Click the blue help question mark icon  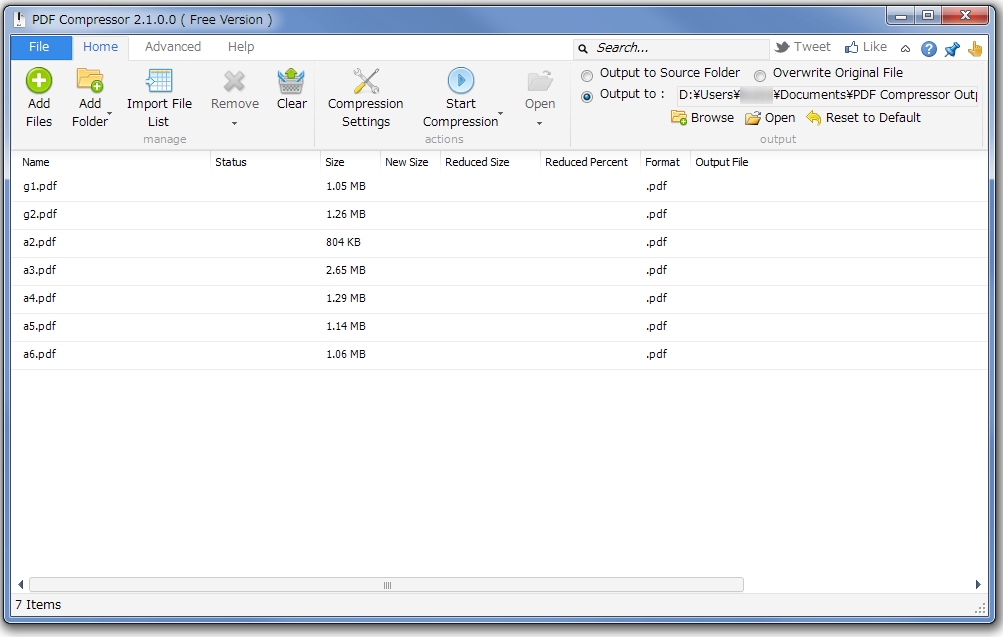pos(927,47)
